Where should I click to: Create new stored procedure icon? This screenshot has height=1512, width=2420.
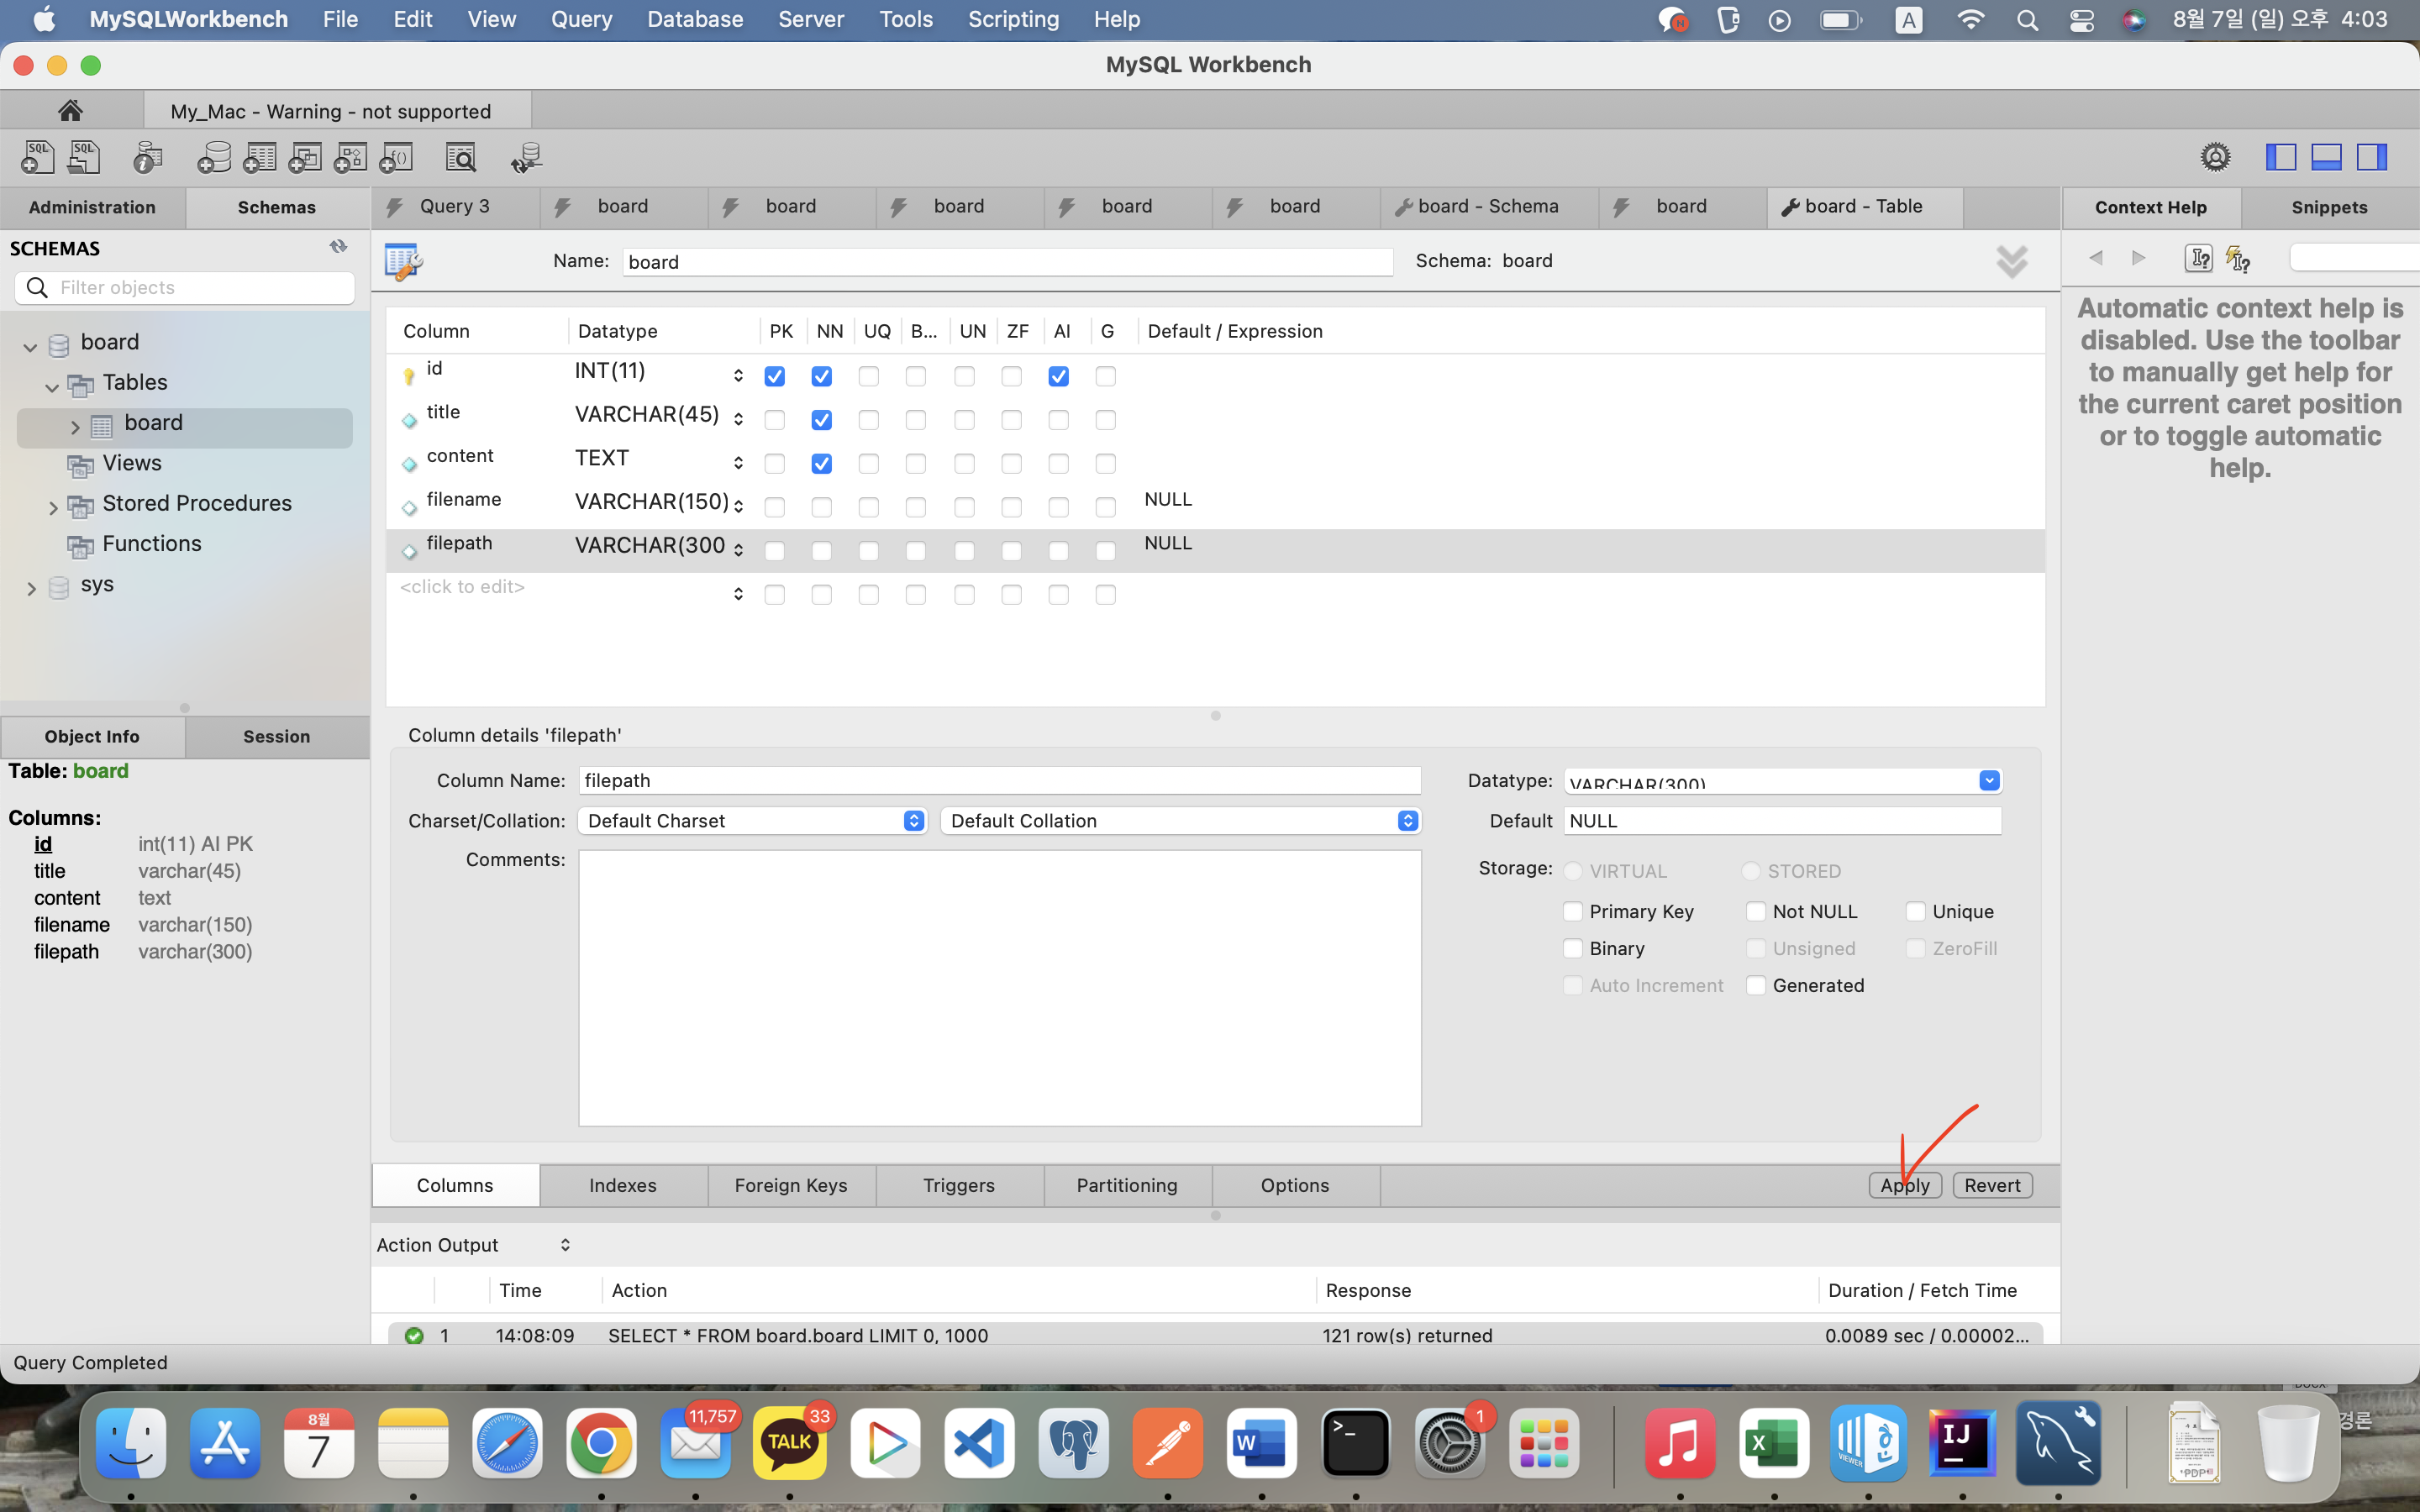pos(350,157)
